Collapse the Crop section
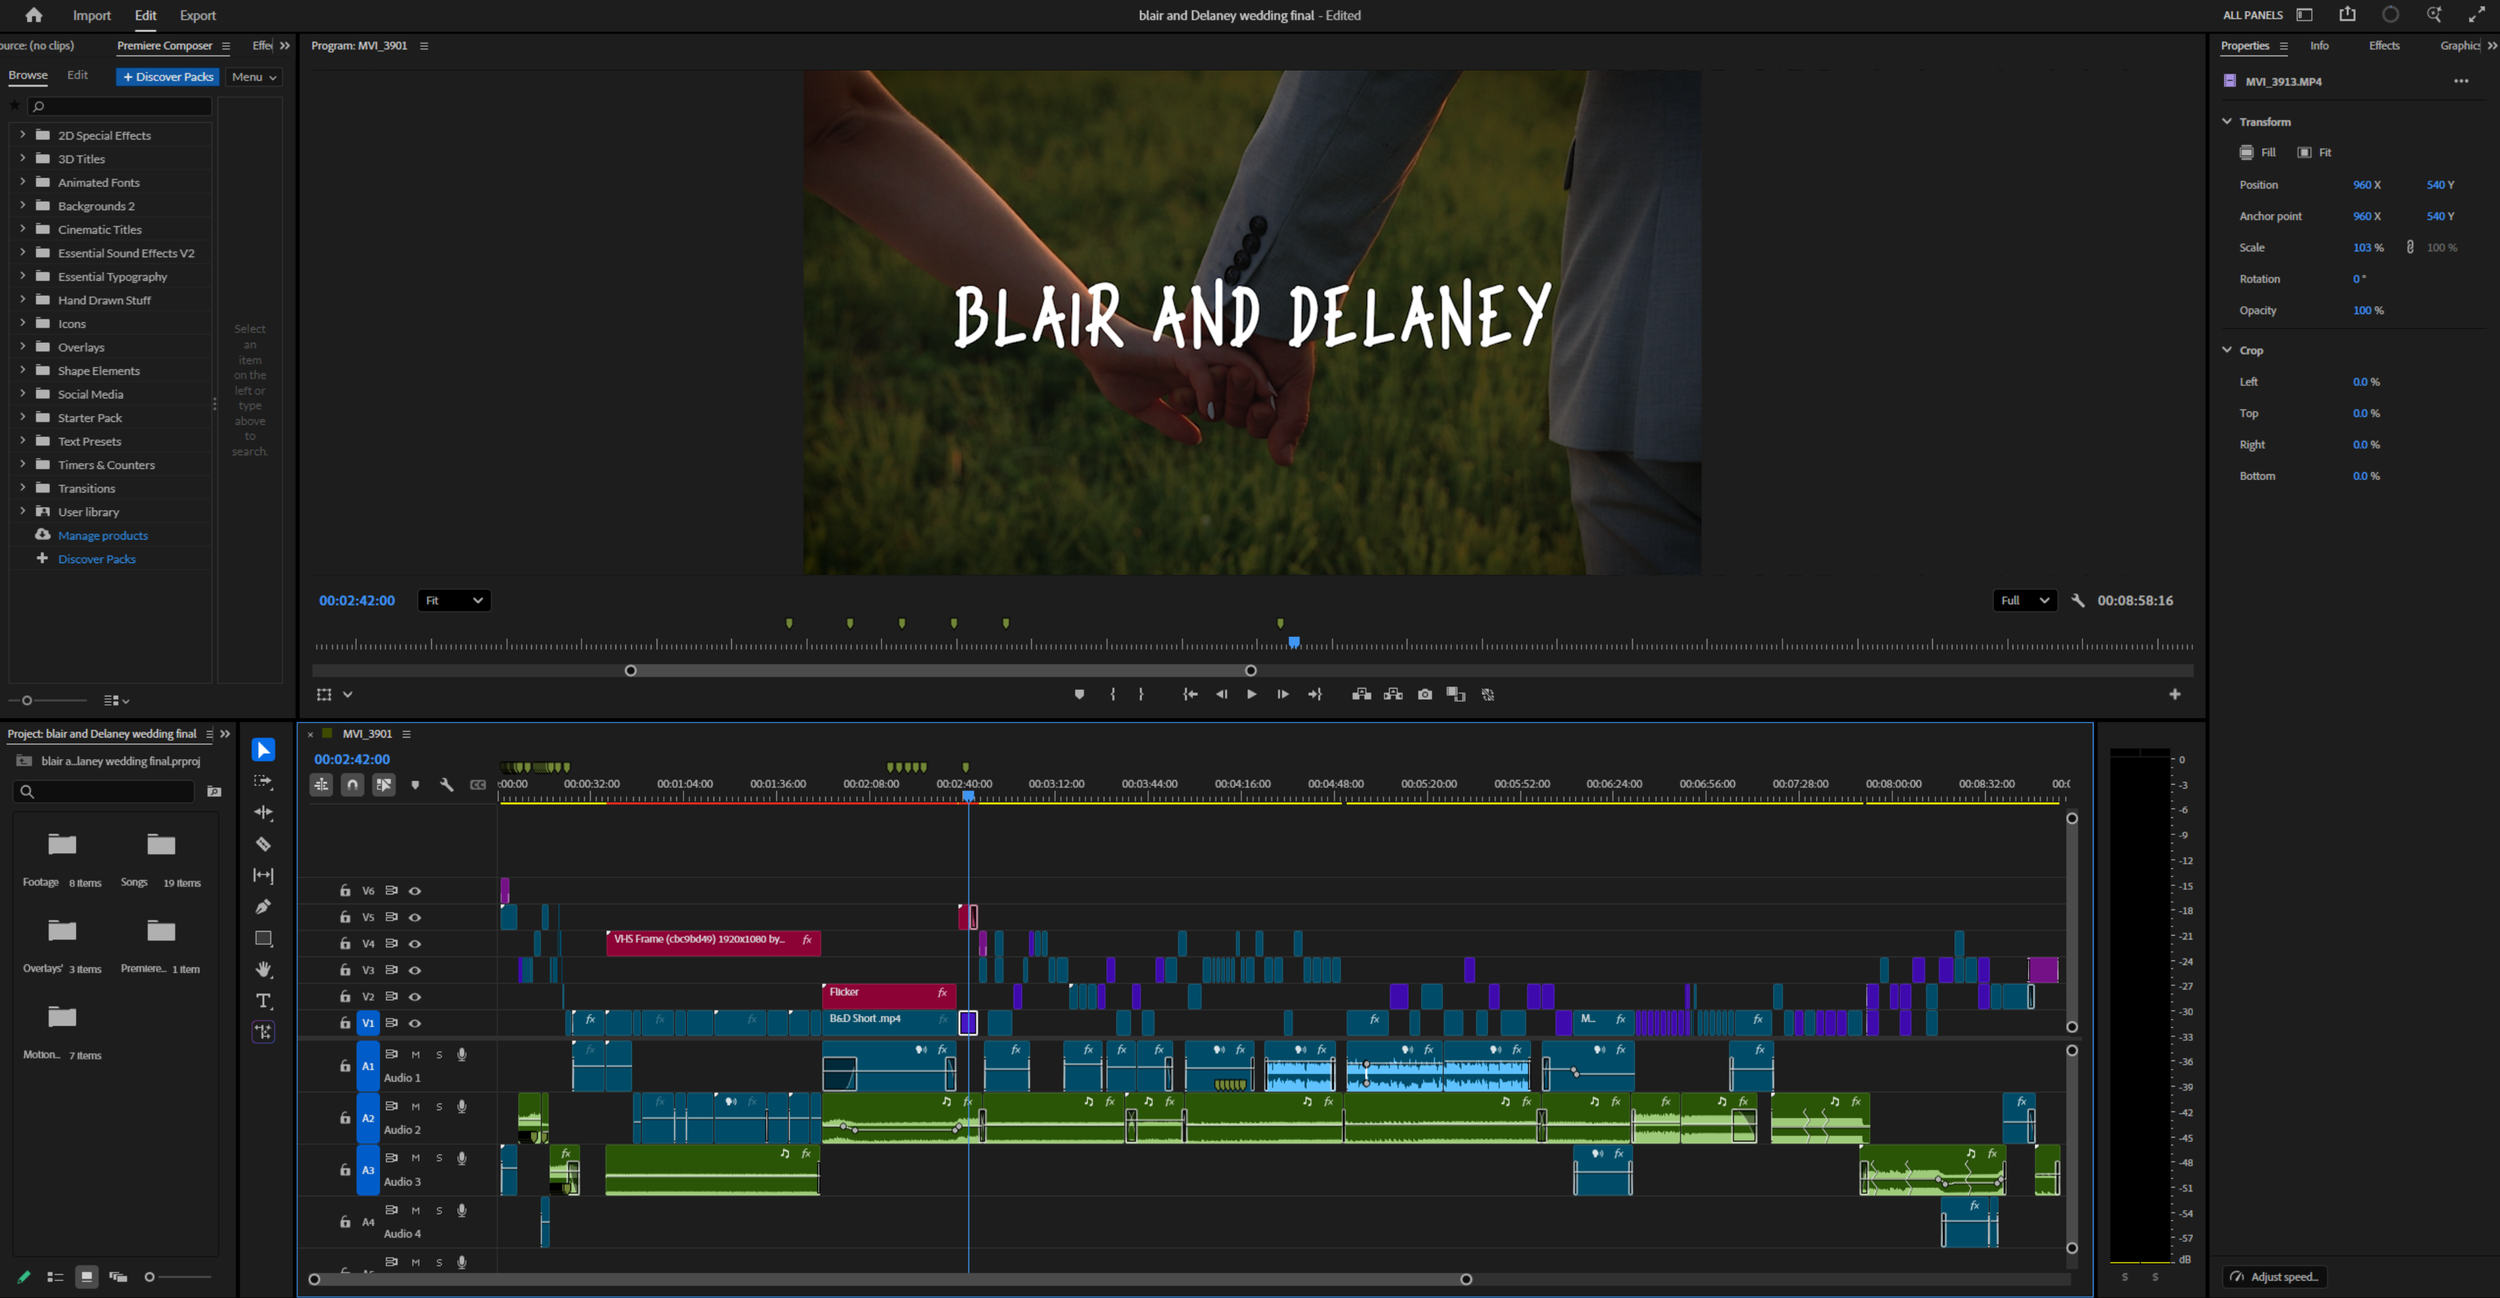The width and height of the screenshot is (2500, 1298). pyautogui.click(x=2227, y=350)
